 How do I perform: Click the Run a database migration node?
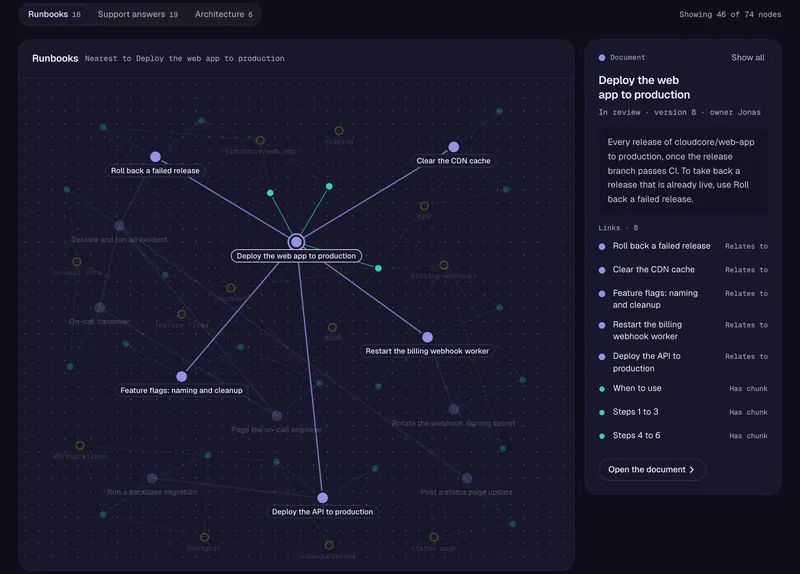click(x=152, y=478)
